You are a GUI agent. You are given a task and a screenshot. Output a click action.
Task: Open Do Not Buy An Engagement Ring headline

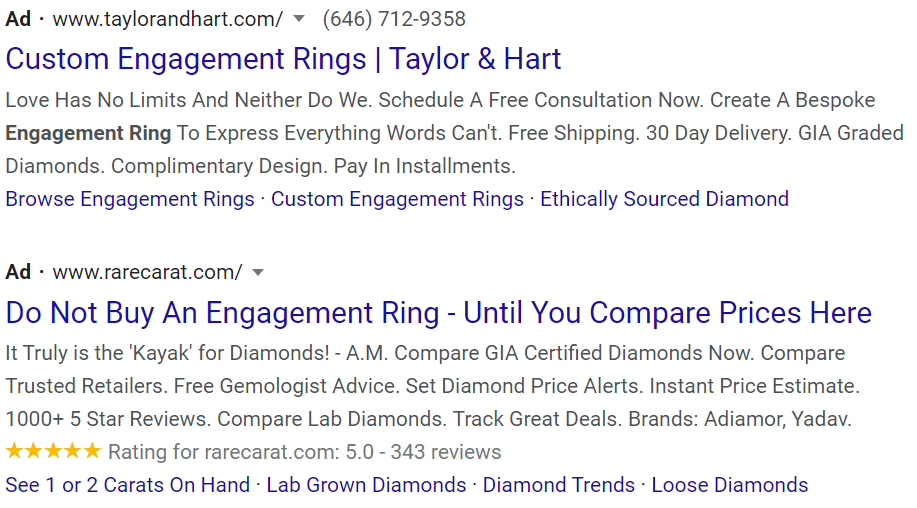coord(438,313)
